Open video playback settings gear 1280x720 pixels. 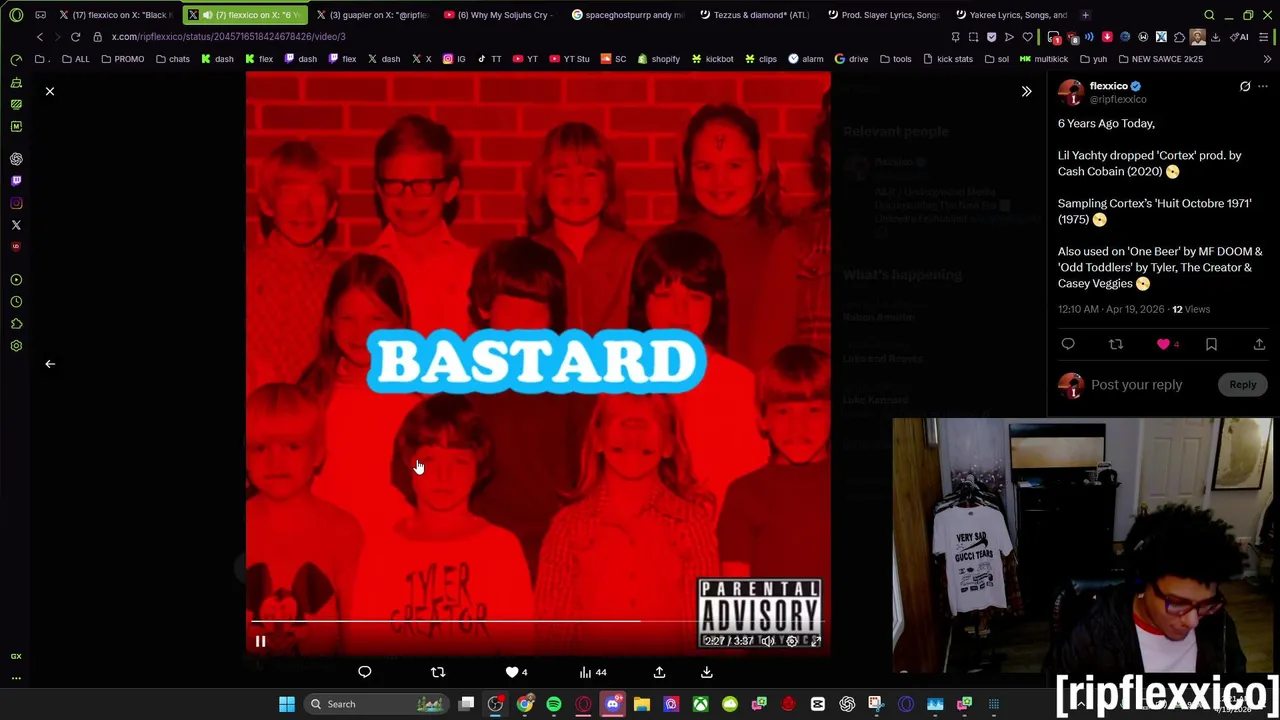792,641
